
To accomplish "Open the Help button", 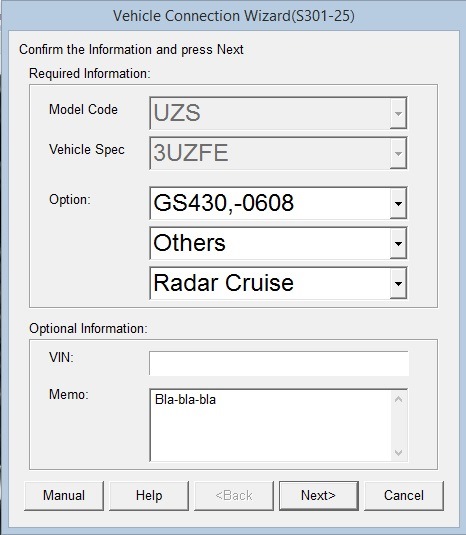I will [149, 495].
